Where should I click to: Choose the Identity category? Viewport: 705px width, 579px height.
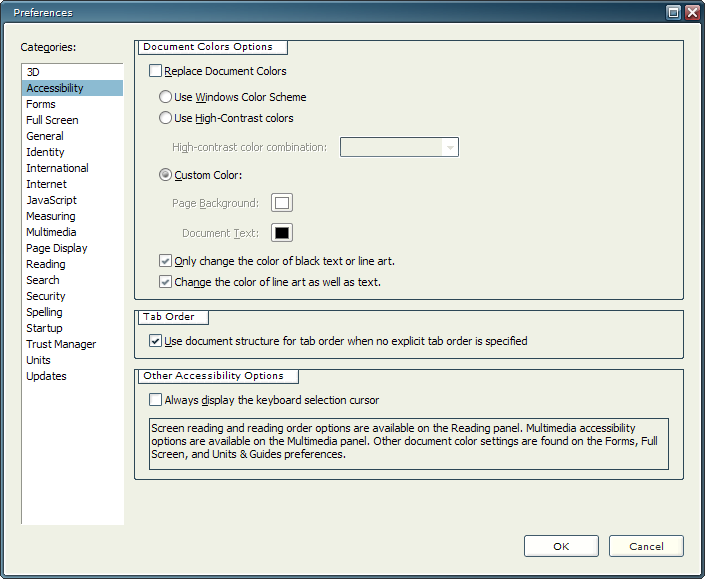[72, 152]
